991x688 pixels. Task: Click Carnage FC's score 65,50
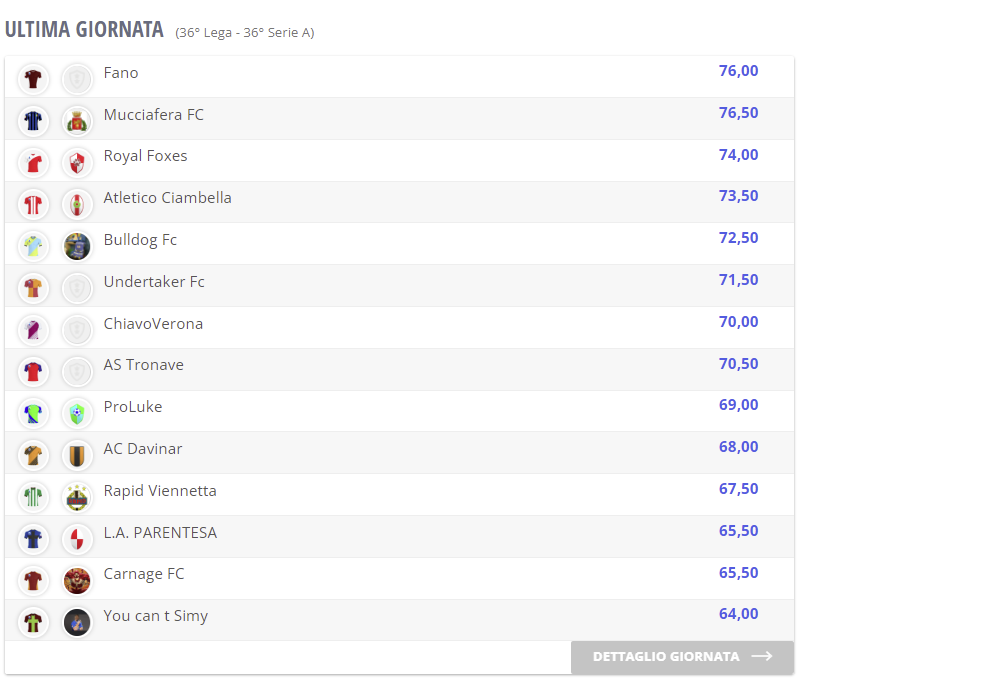pos(738,572)
